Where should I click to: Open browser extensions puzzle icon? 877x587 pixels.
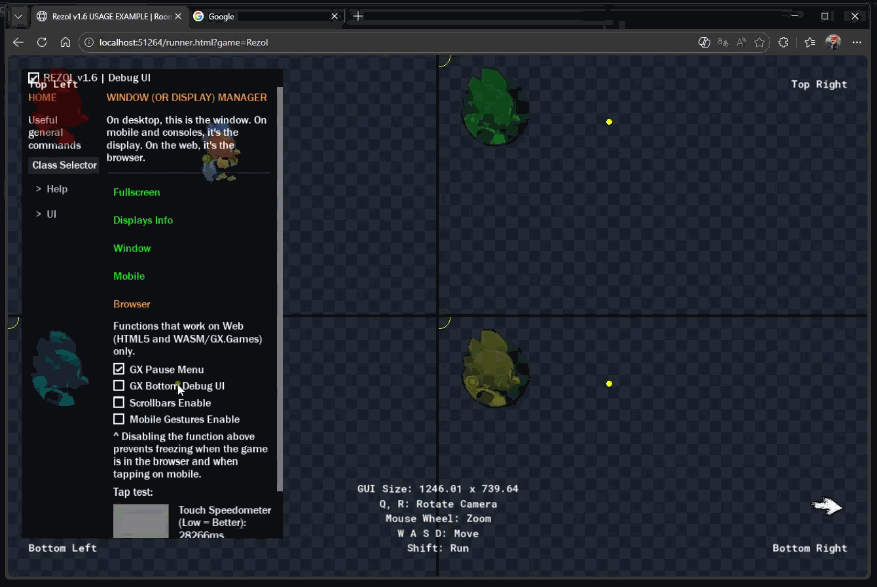coord(783,42)
